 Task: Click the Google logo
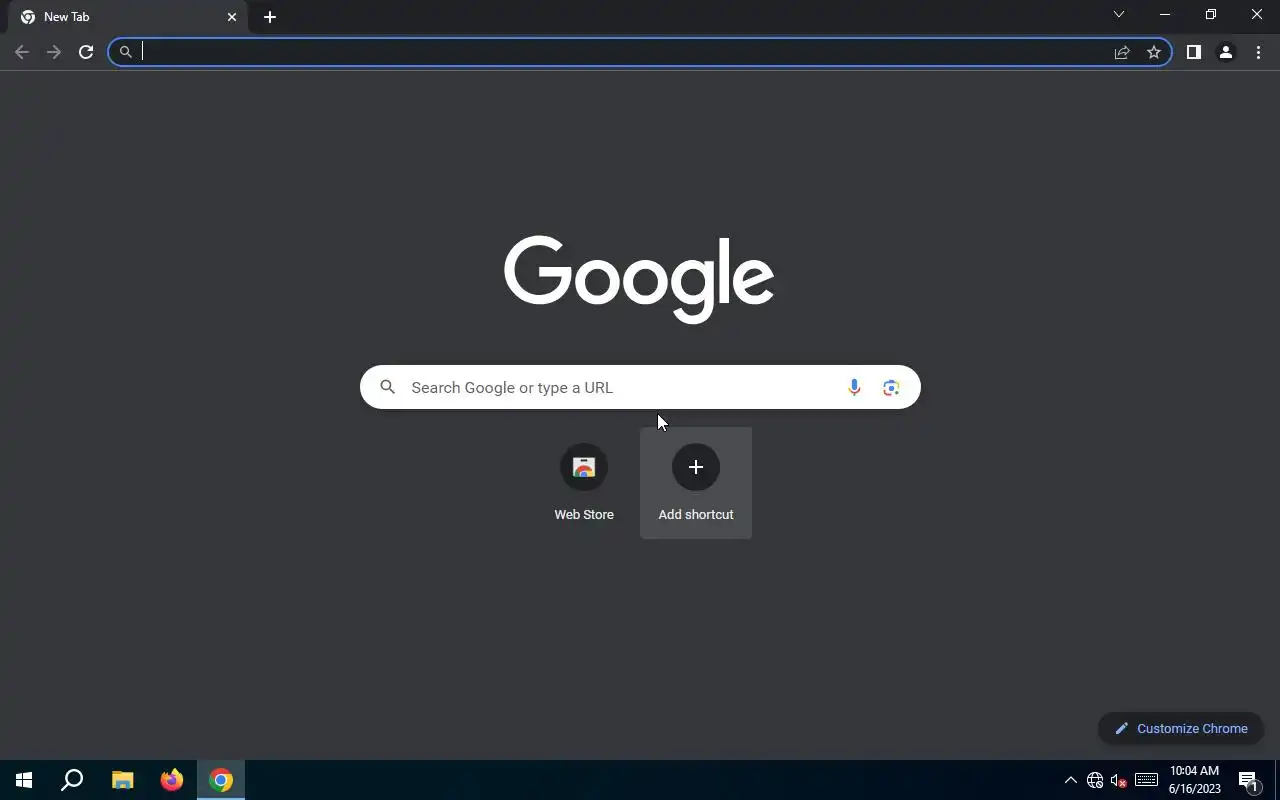(639, 279)
